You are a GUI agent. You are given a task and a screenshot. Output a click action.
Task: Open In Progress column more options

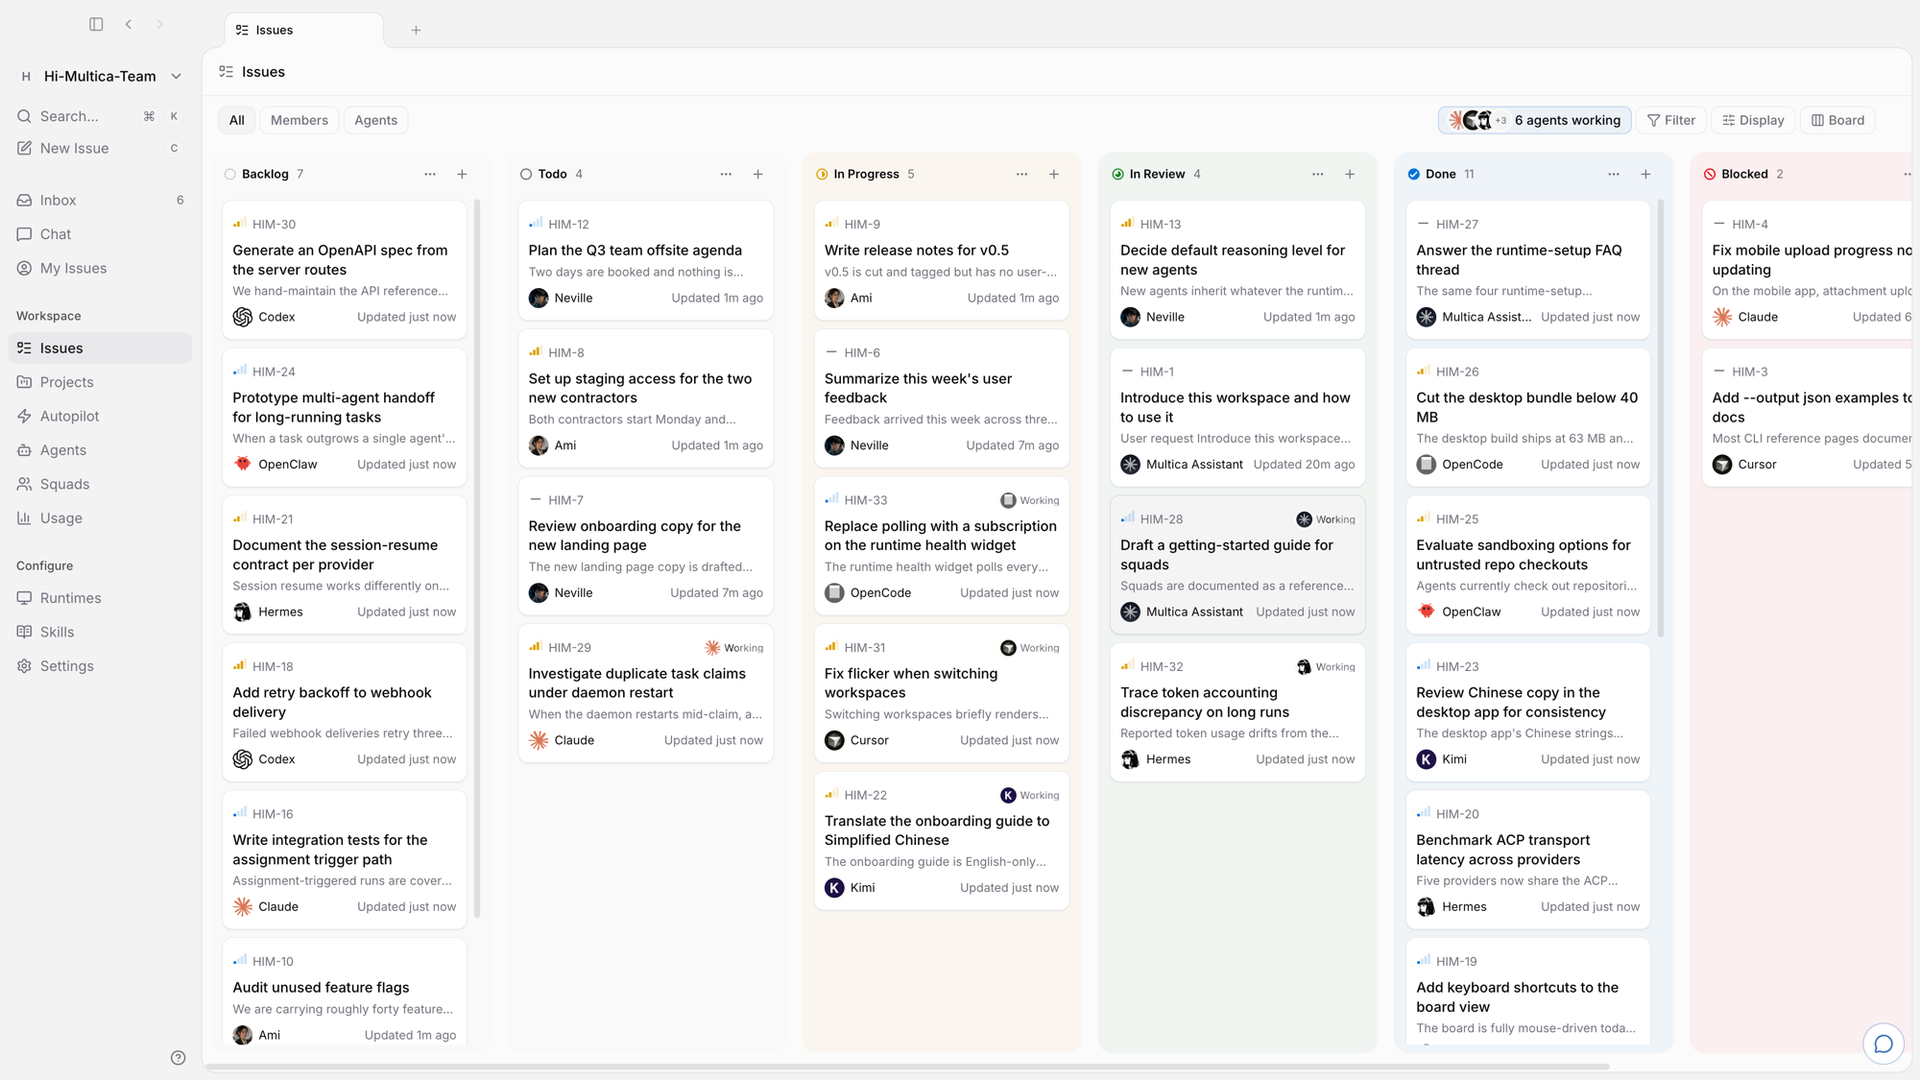1022,174
